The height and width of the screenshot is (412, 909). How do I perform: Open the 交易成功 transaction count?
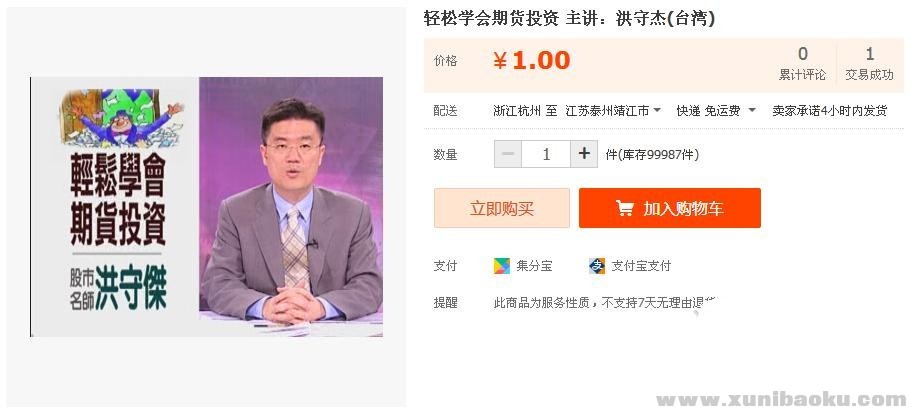(x=869, y=64)
